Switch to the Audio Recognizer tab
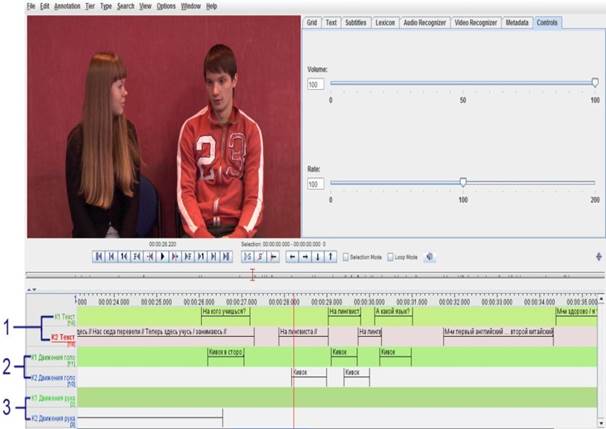Viewport: 606px width, 429px height. (x=425, y=22)
